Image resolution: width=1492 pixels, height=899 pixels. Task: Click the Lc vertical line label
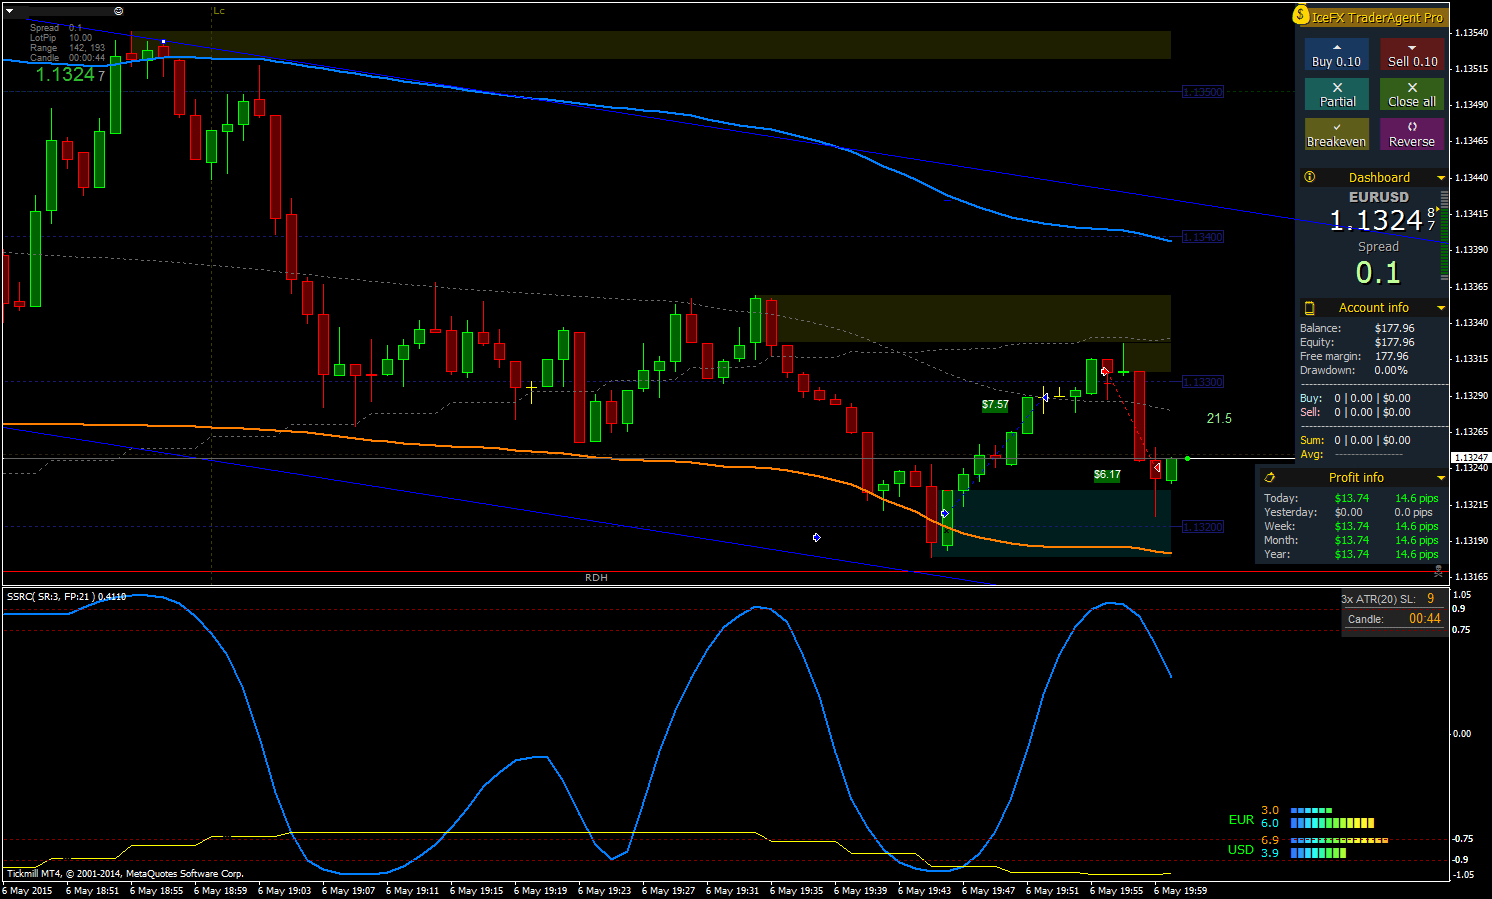click(x=219, y=11)
